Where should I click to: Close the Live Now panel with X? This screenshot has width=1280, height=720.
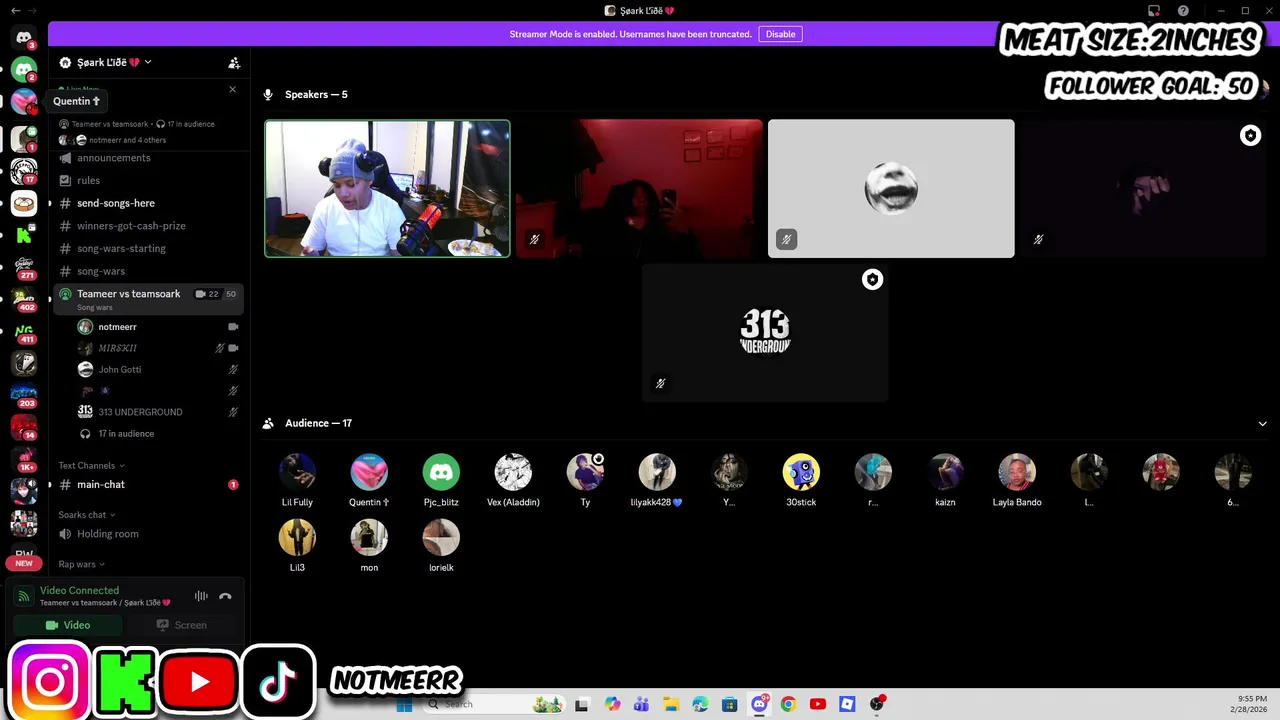coord(233,90)
